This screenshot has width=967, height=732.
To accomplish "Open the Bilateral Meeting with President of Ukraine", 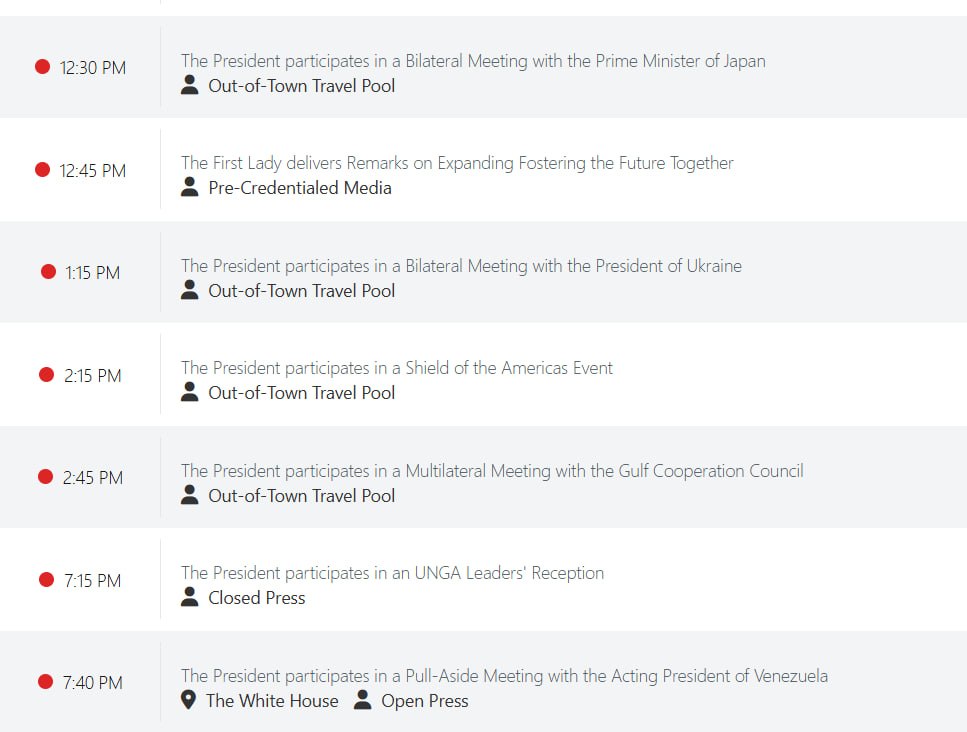I will tap(461, 266).
